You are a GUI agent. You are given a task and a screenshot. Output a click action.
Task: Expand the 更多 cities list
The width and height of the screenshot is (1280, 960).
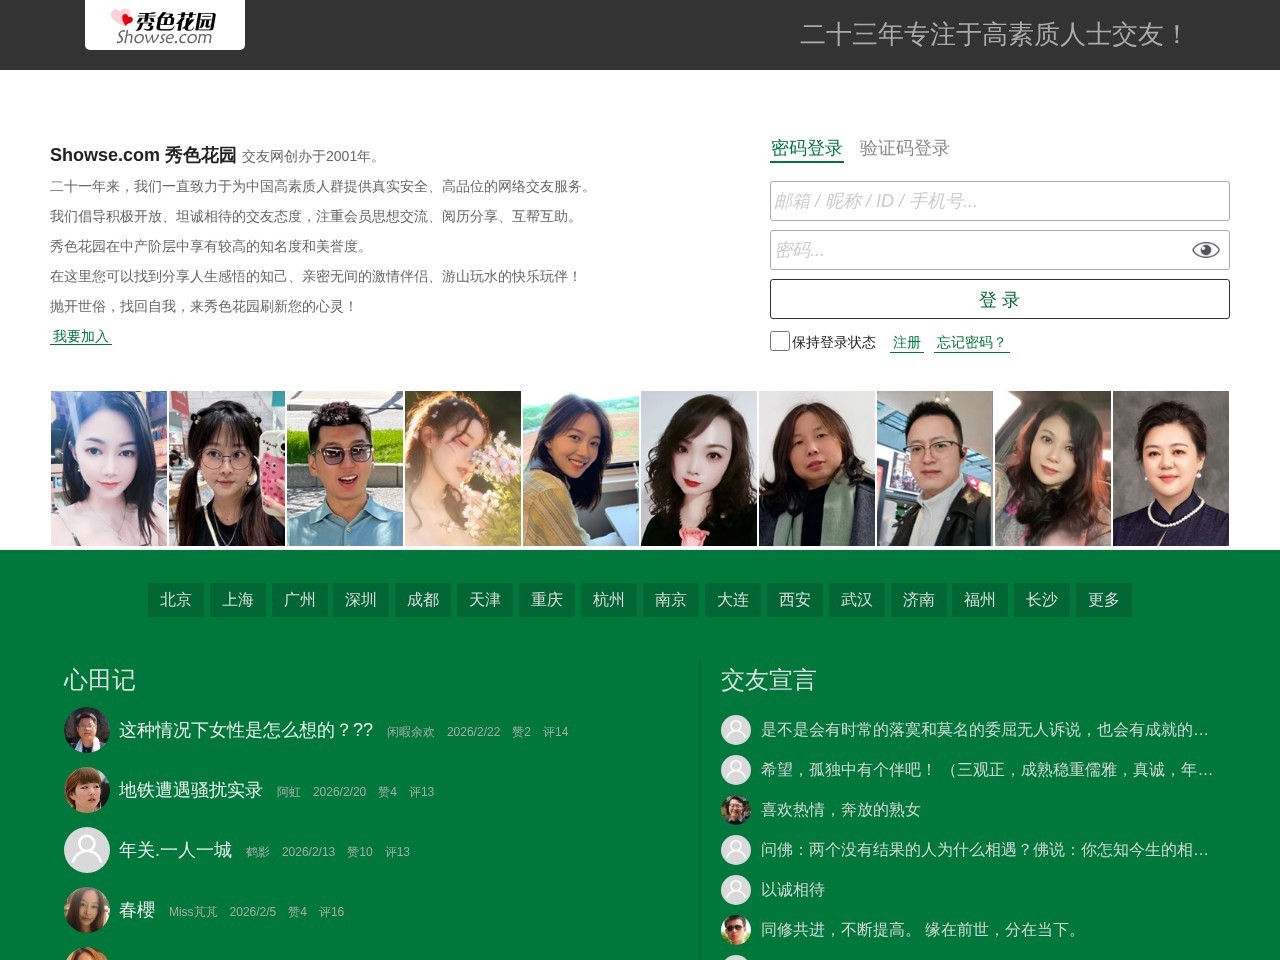tap(1103, 599)
